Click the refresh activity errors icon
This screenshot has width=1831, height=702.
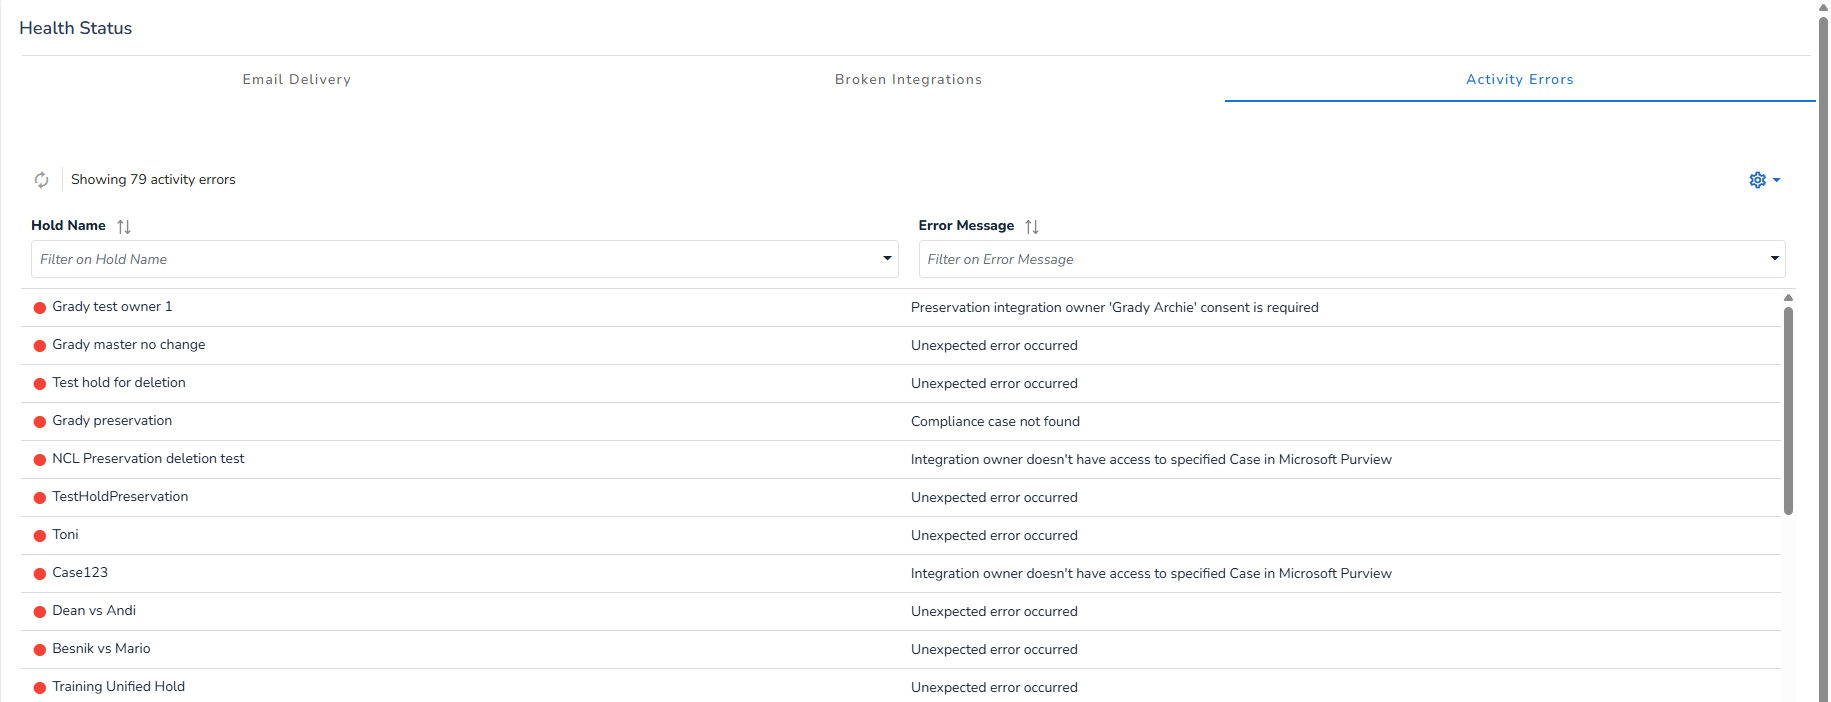click(41, 180)
